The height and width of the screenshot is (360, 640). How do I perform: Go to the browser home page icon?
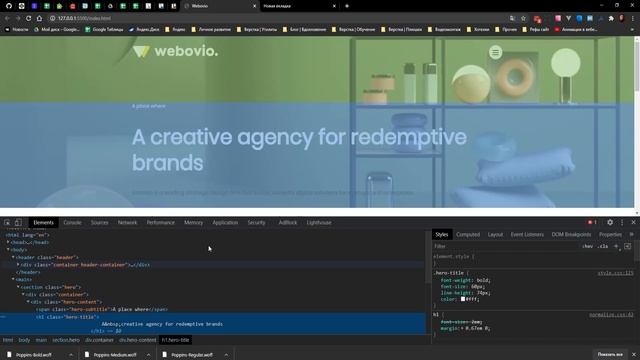[x=39, y=18]
